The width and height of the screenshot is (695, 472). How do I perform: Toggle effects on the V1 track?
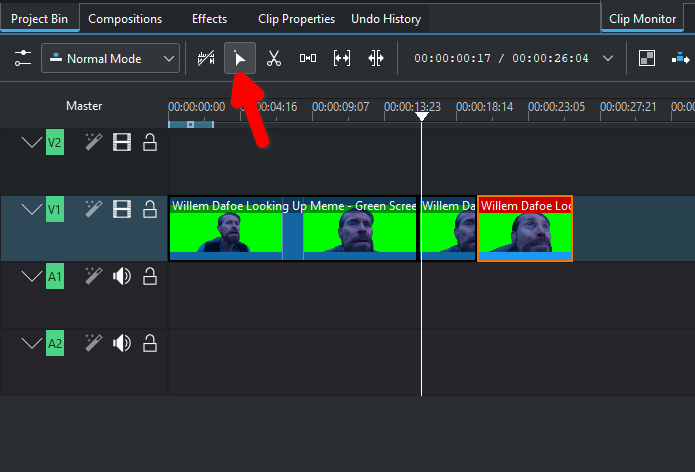(94, 209)
